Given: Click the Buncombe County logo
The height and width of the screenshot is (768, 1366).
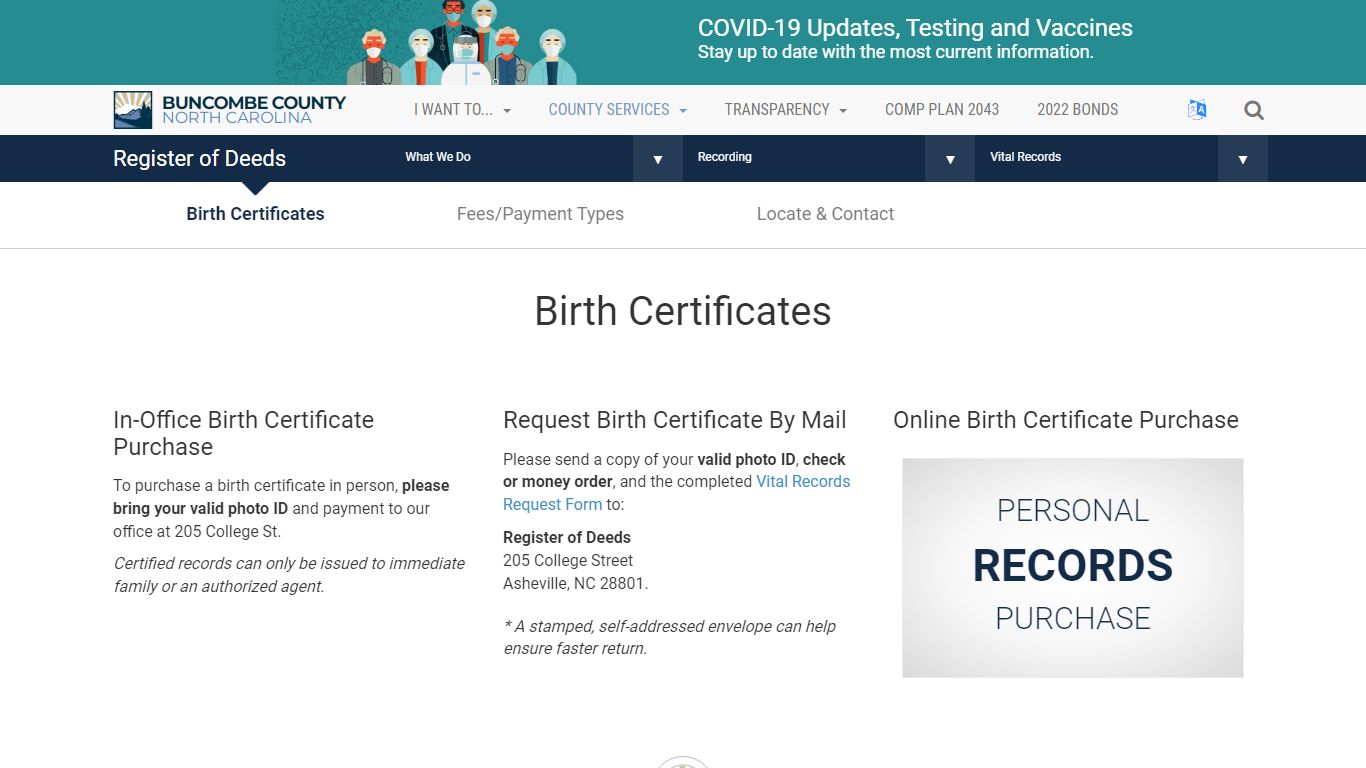Looking at the screenshot, I should [230, 110].
